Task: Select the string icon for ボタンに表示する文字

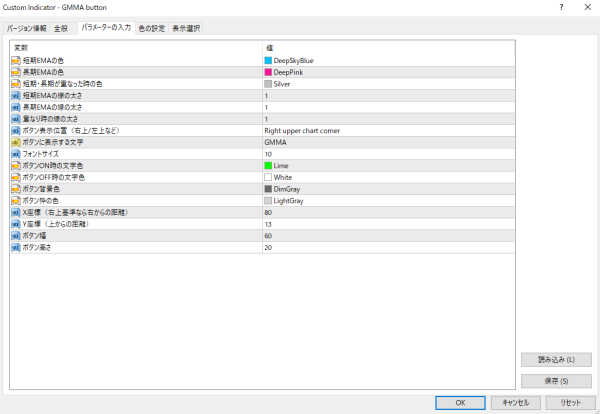Action: coord(16,142)
